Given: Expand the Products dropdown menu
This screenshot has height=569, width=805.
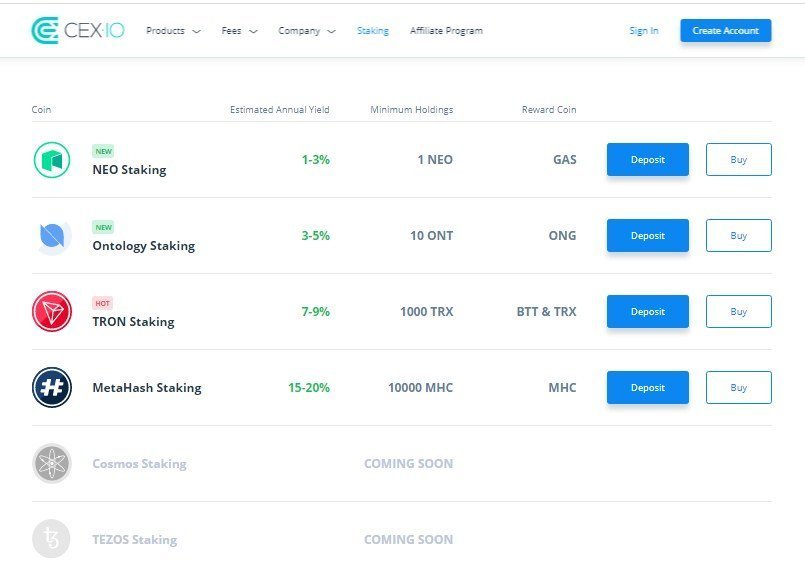Looking at the screenshot, I should pos(173,31).
